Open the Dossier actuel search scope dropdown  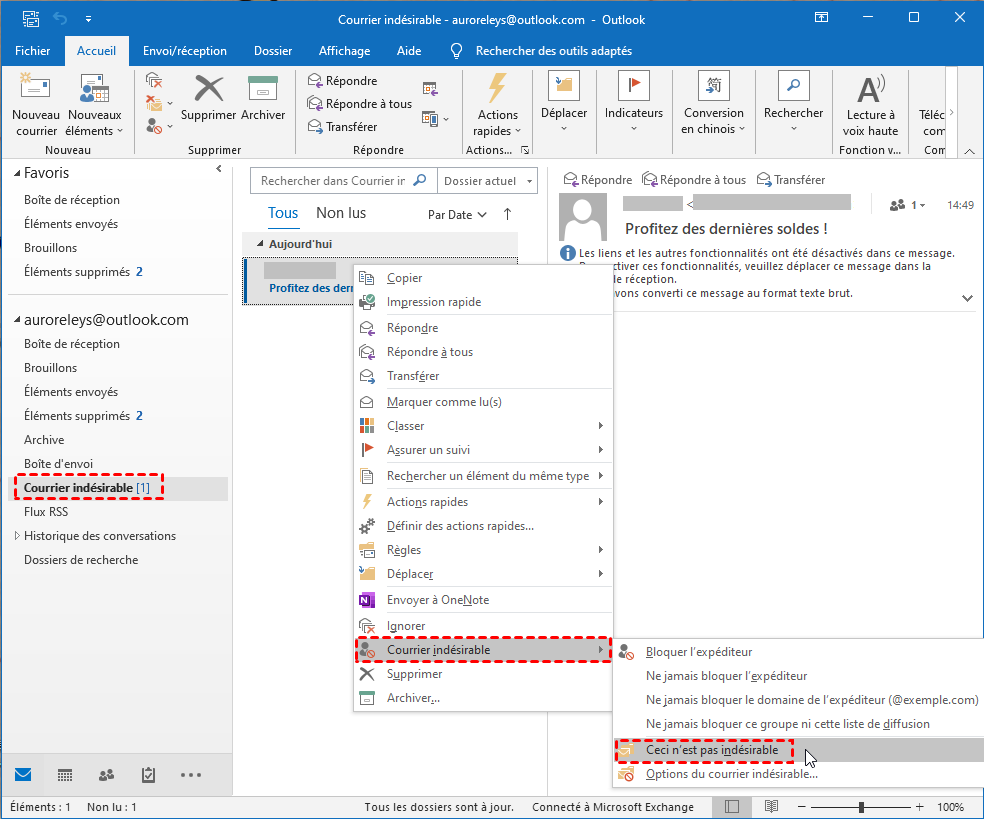489,181
